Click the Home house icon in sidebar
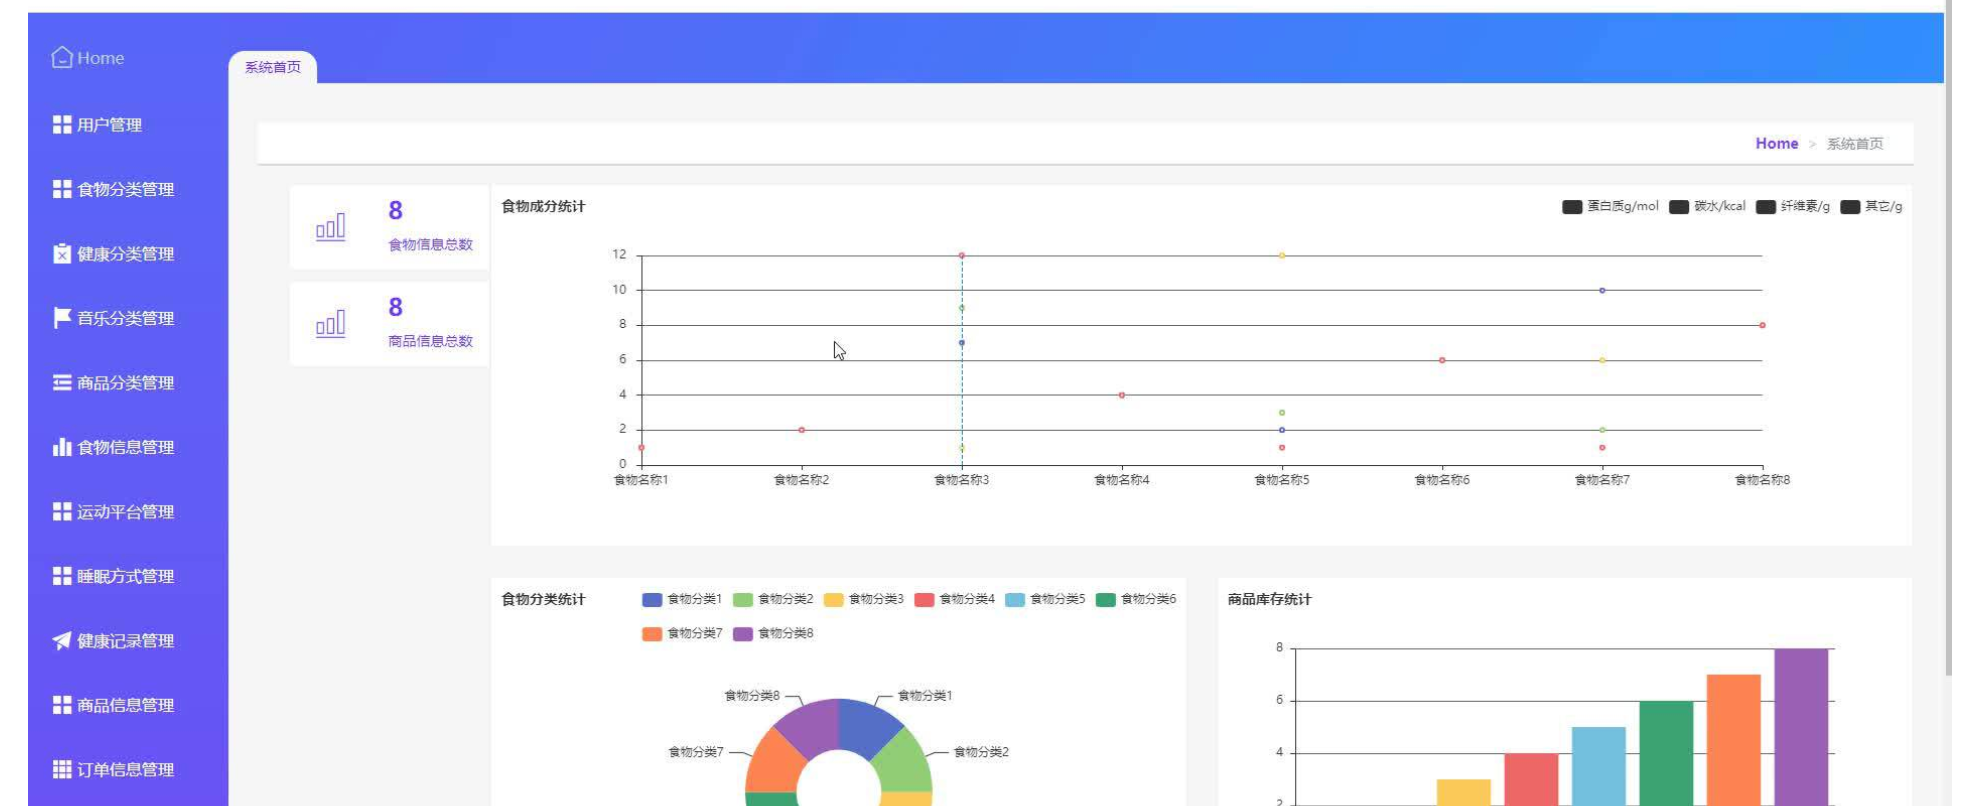This screenshot has height=806, width=1964. pyautogui.click(x=62, y=58)
